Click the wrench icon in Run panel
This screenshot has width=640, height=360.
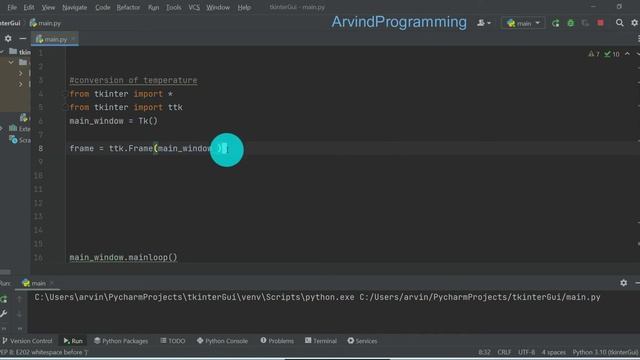(x=4, y=313)
